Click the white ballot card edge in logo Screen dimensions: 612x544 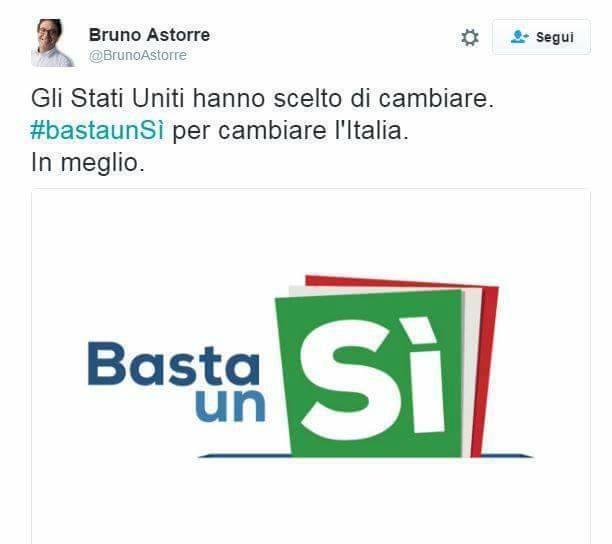click(472, 371)
